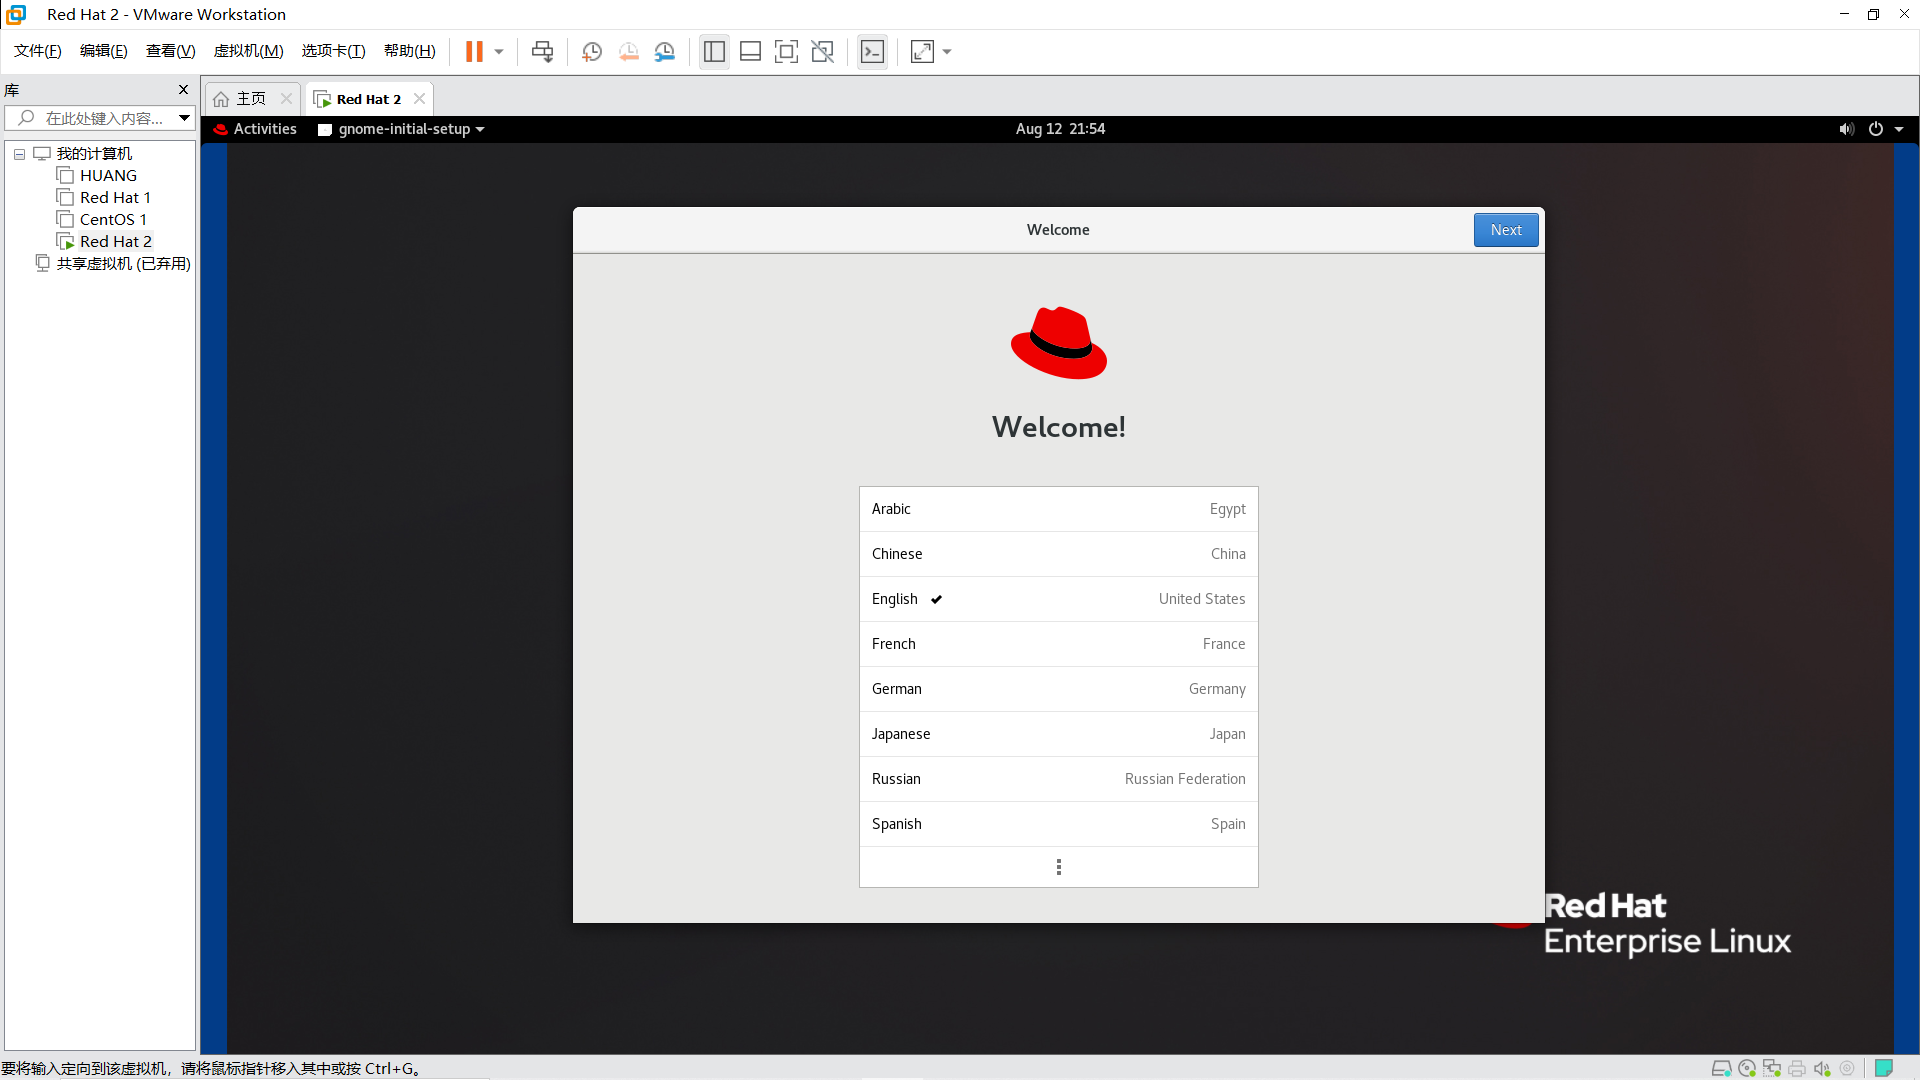This screenshot has width=1920, height=1080.
Task: Click the printer status icon
Action: (1797, 1068)
